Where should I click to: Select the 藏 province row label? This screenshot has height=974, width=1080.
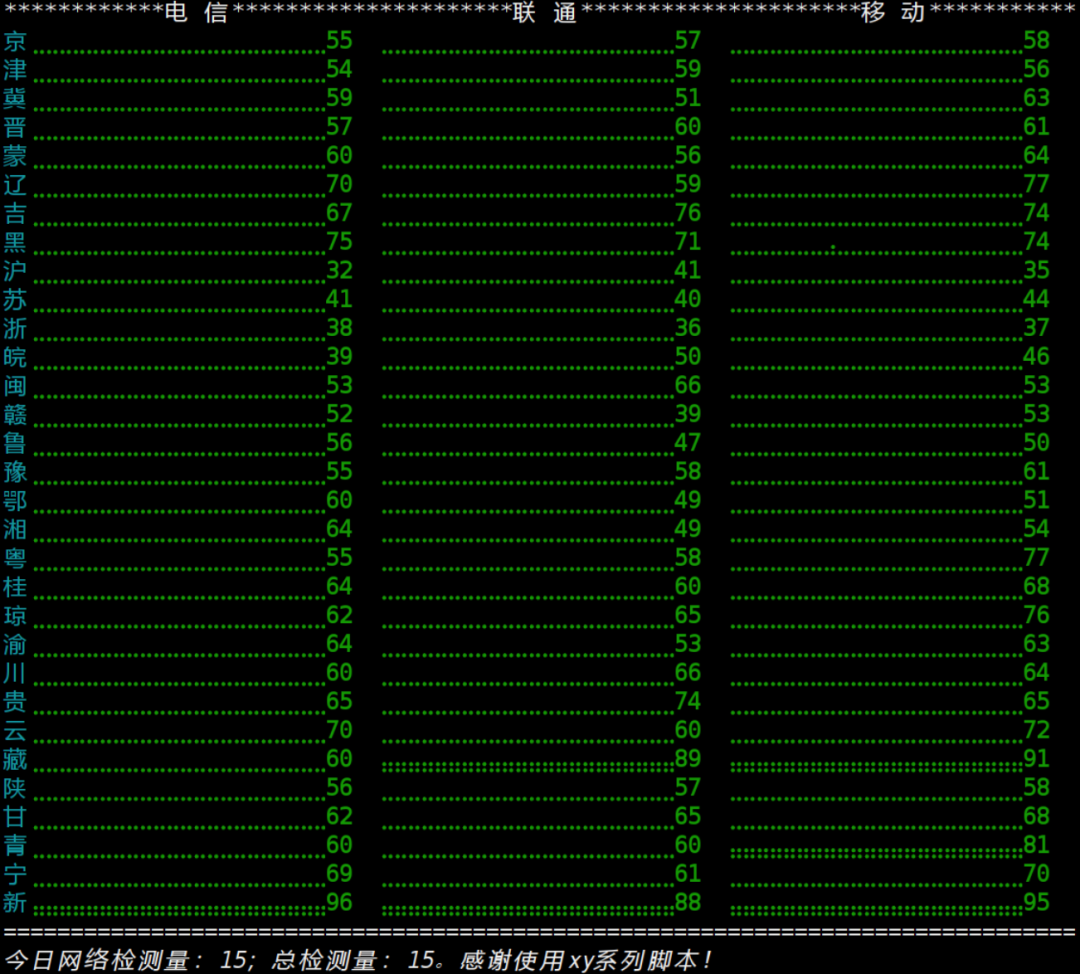(15, 758)
